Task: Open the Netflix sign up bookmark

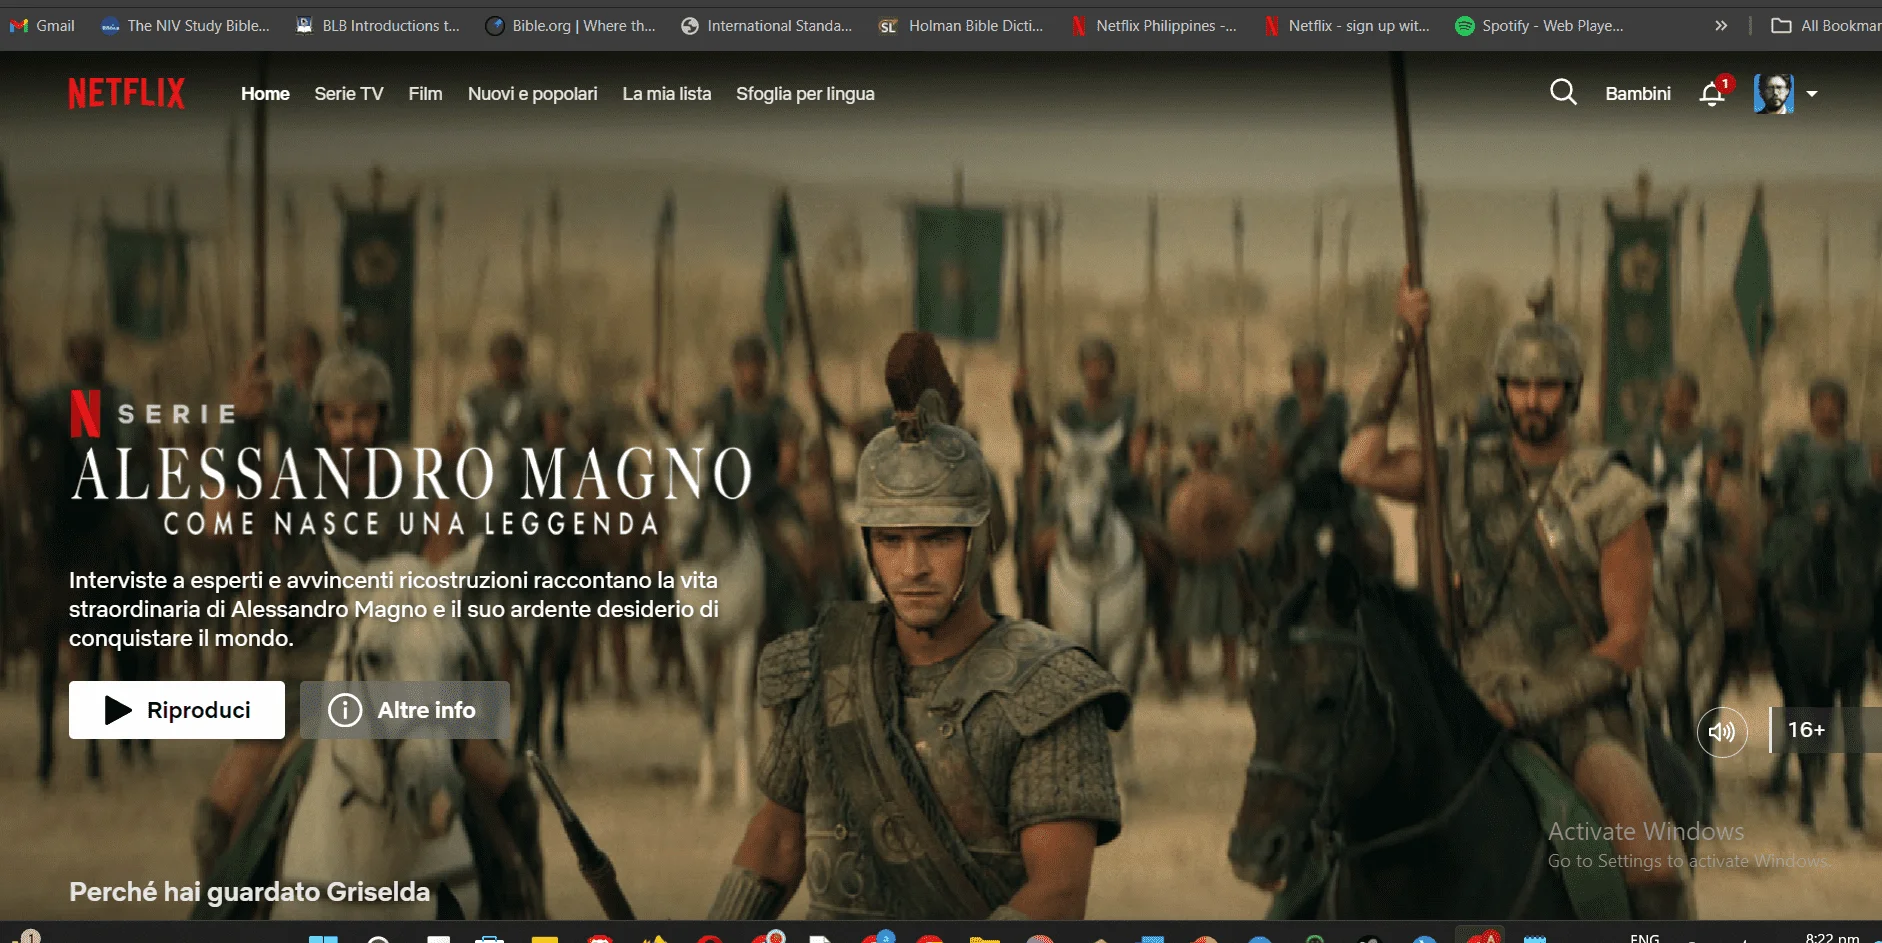Action: pos(1347,26)
